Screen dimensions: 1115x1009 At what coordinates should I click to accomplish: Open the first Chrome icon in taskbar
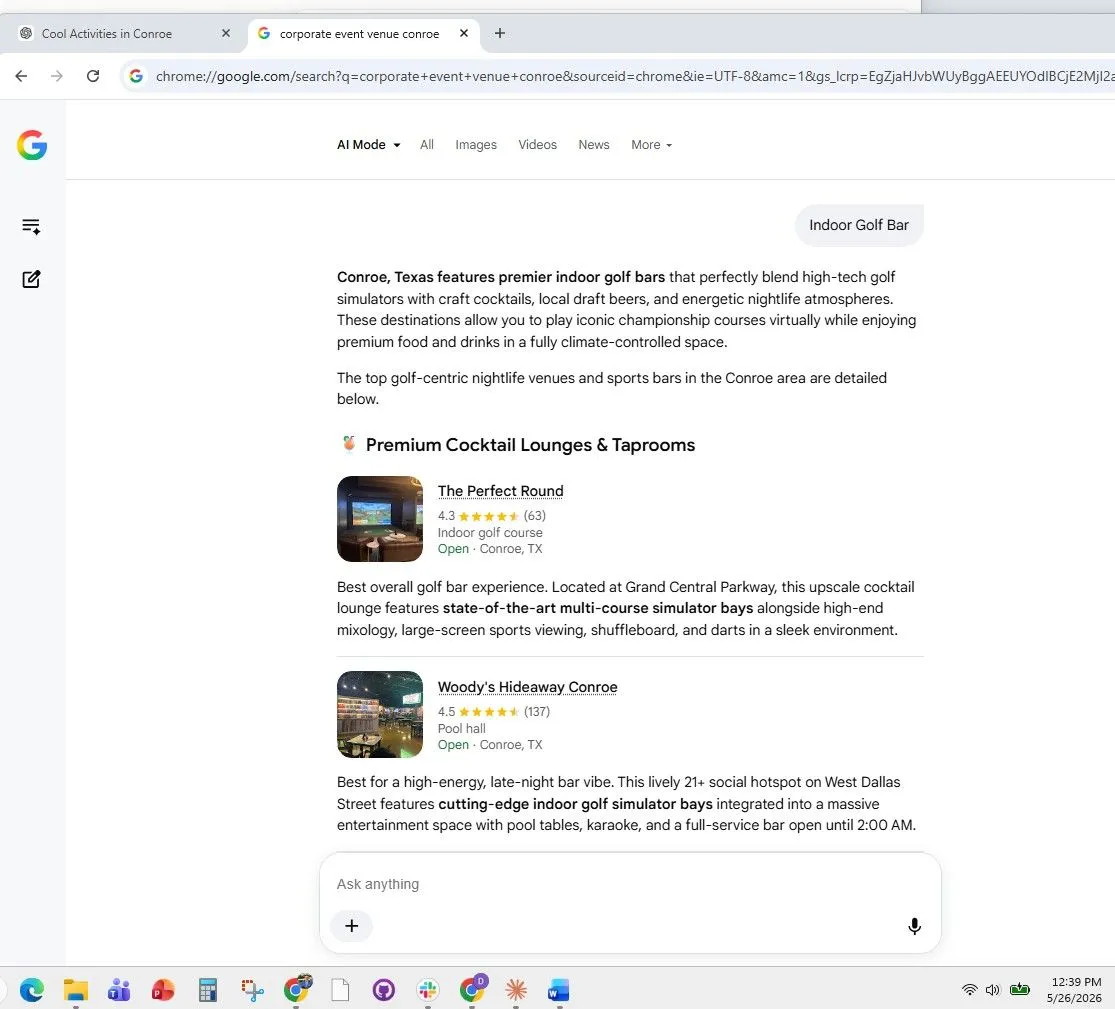tap(297, 988)
